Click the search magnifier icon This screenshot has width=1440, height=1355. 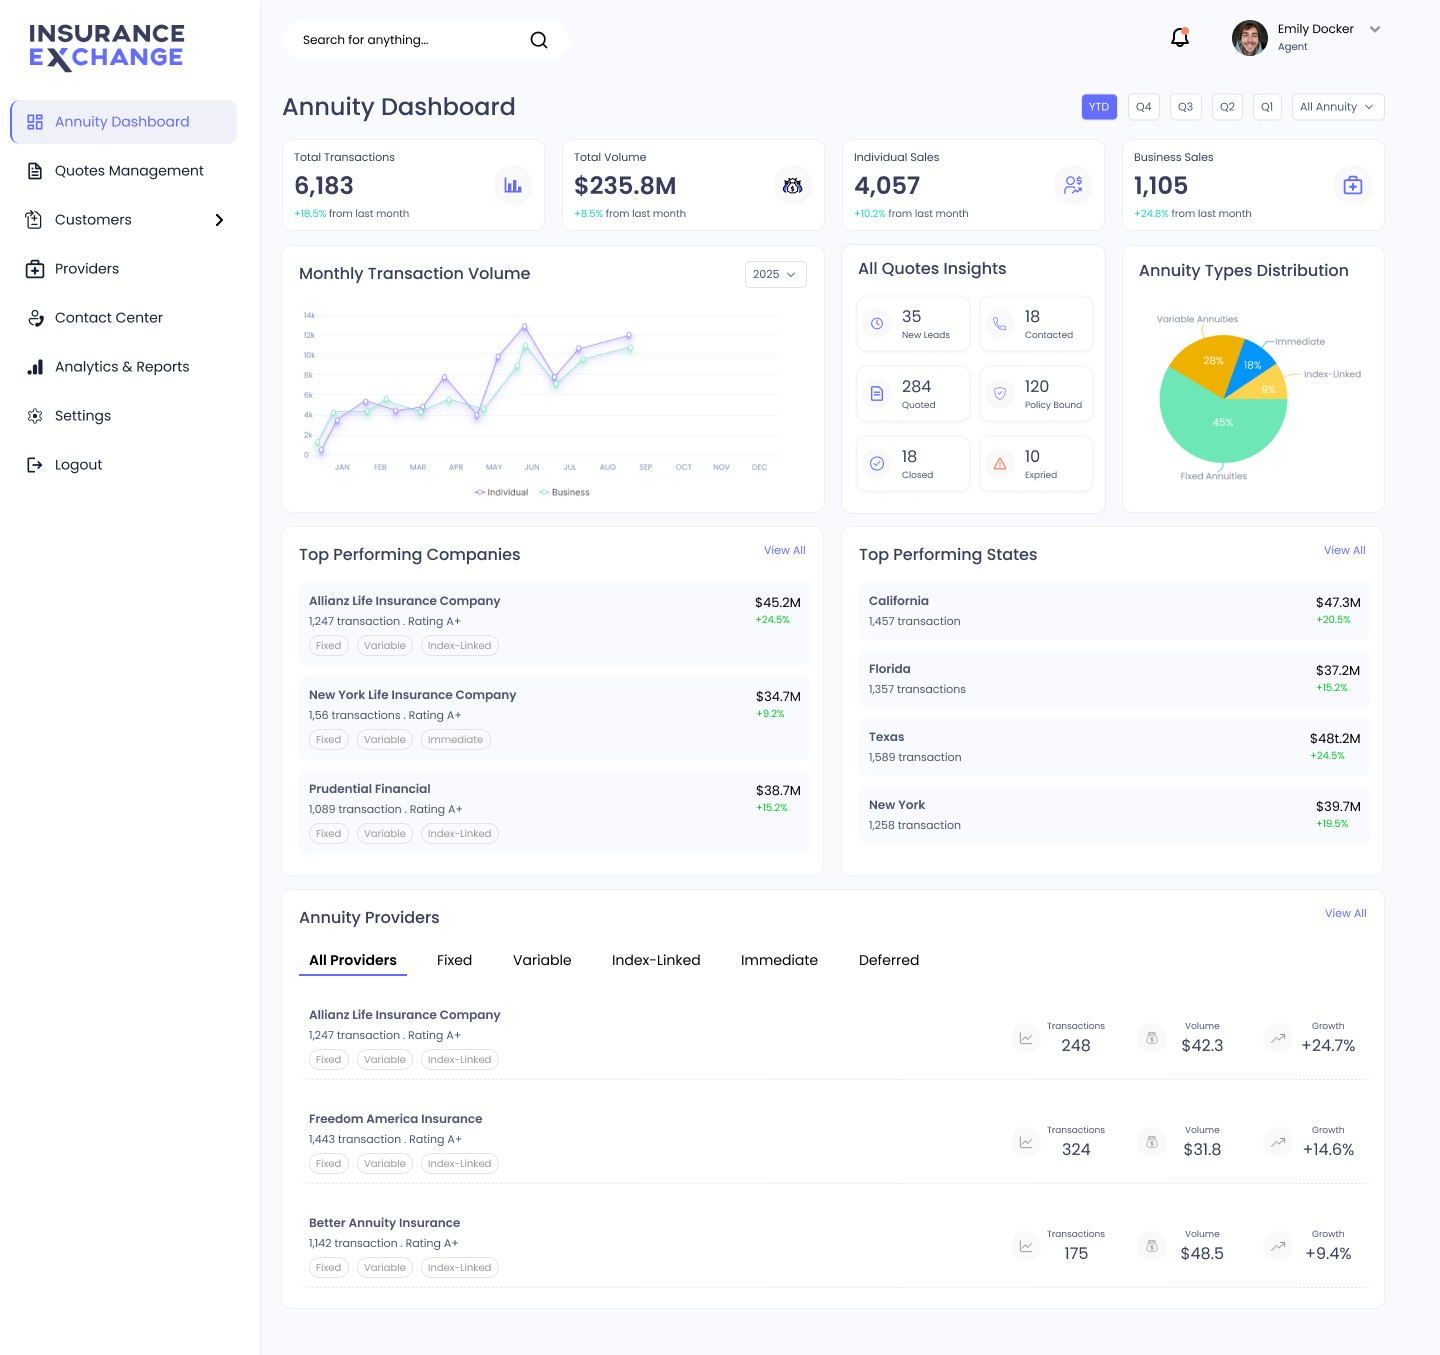[539, 40]
